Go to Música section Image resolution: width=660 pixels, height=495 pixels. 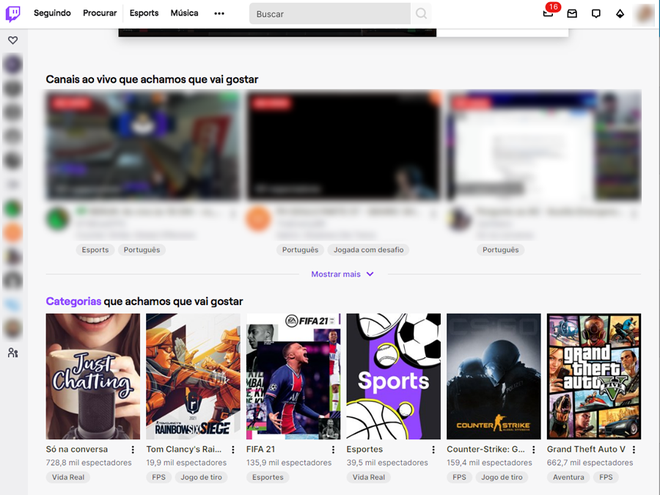click(184, 13)
